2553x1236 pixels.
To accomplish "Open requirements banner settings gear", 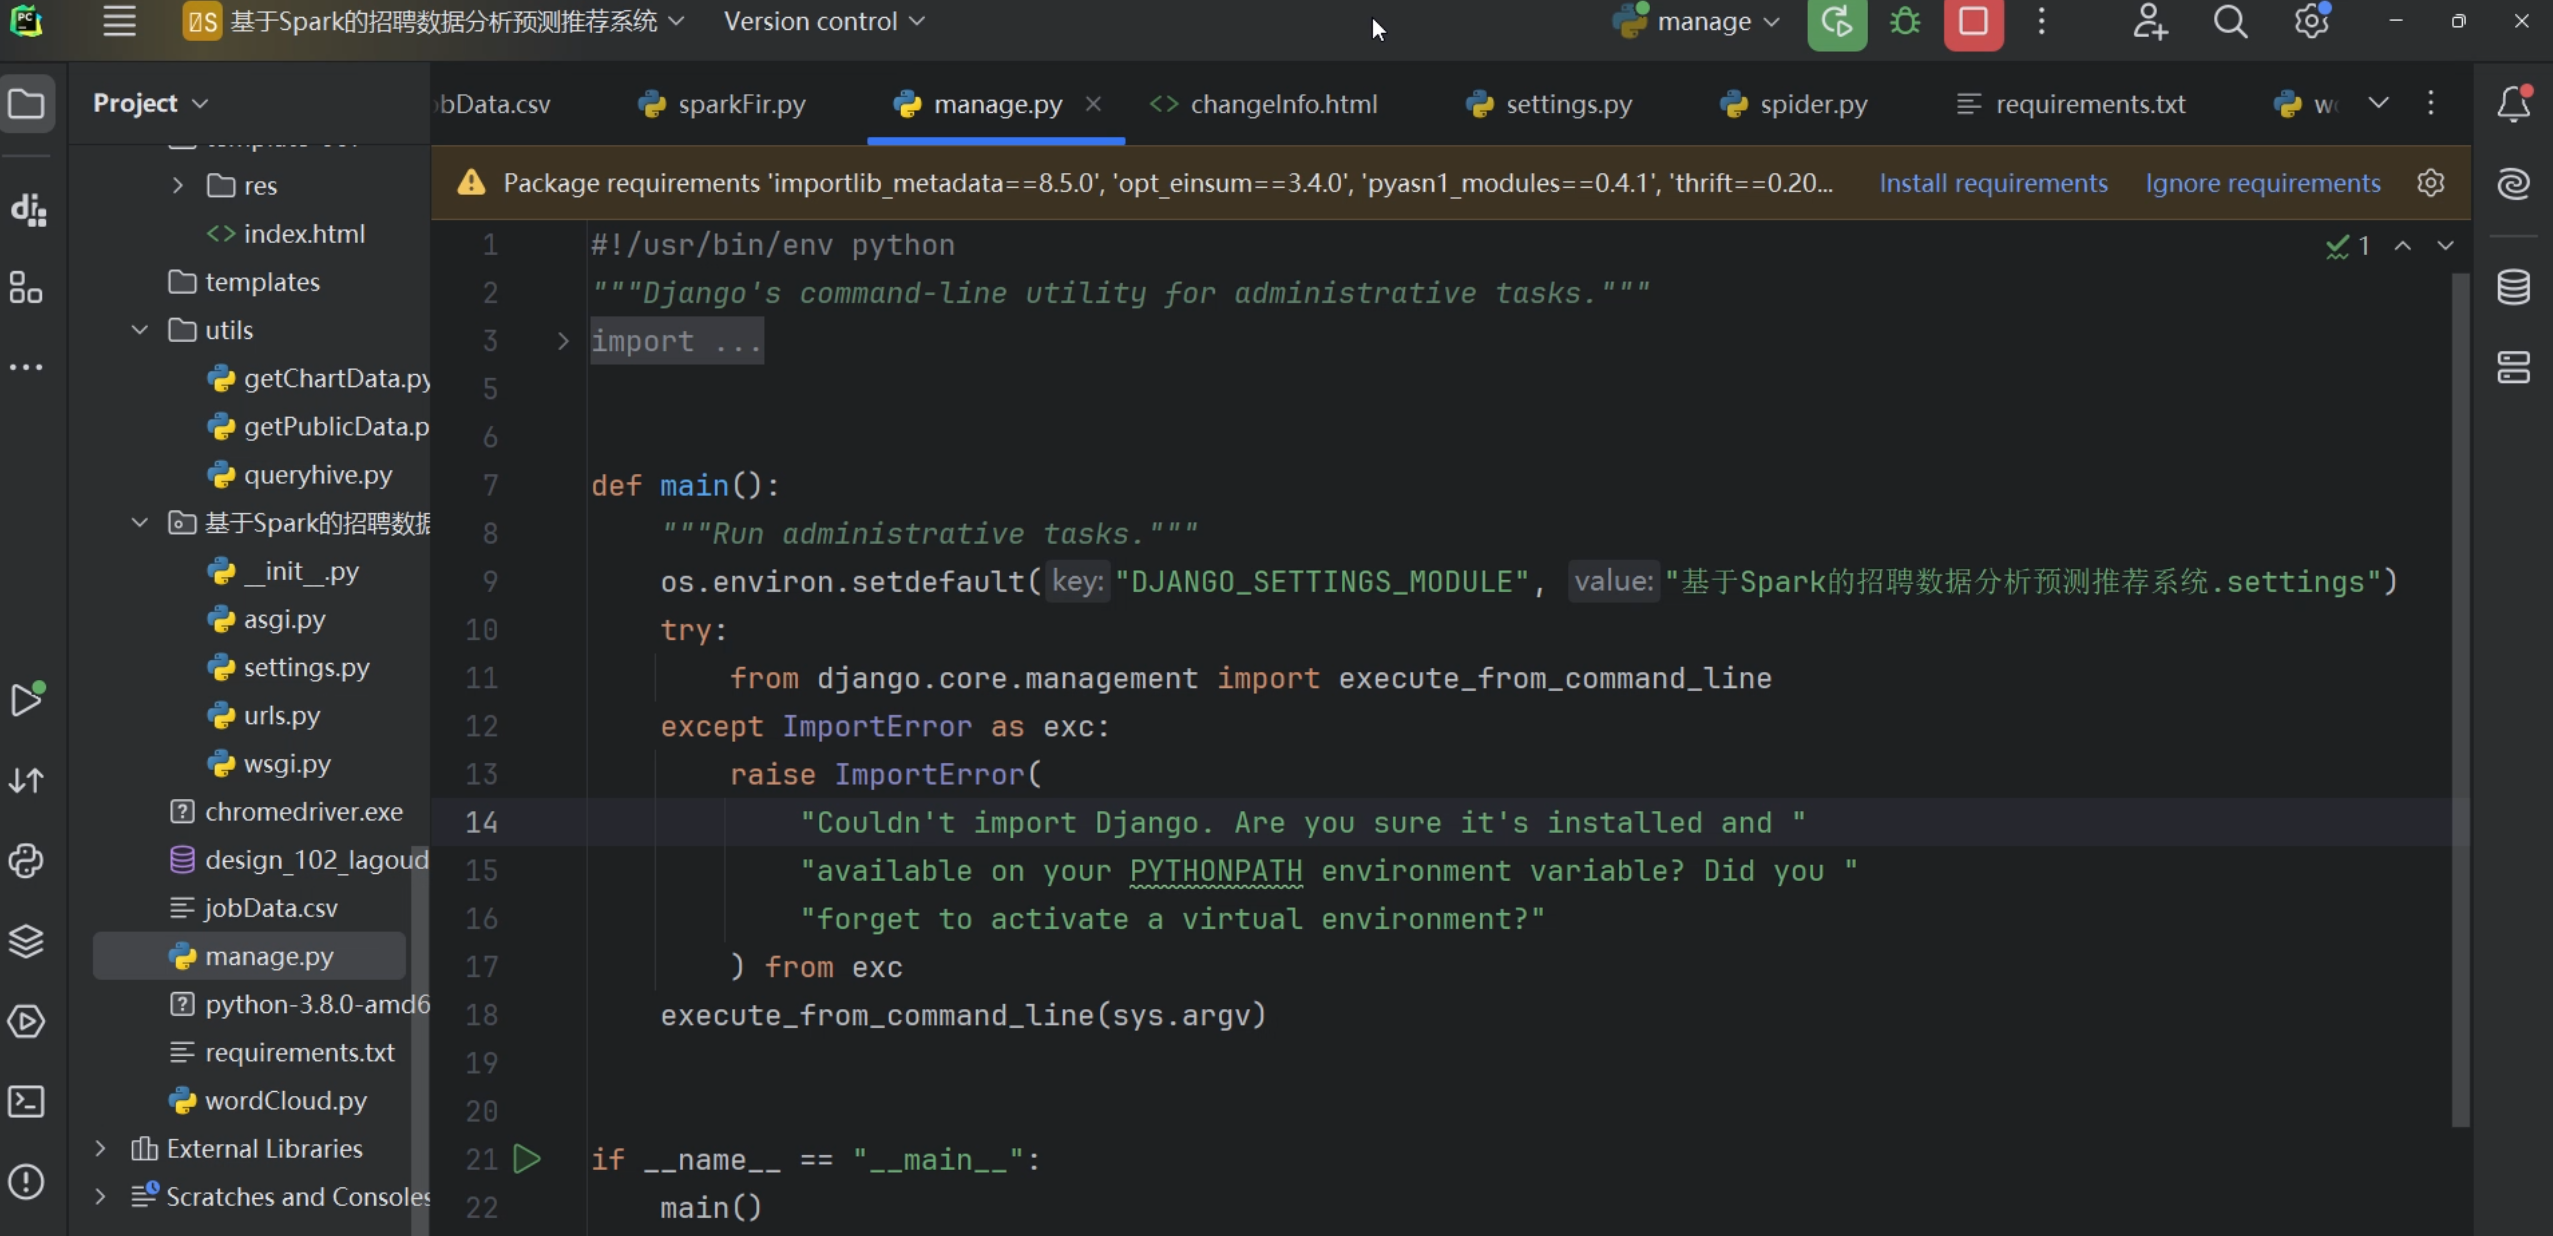I will 2431,183.
